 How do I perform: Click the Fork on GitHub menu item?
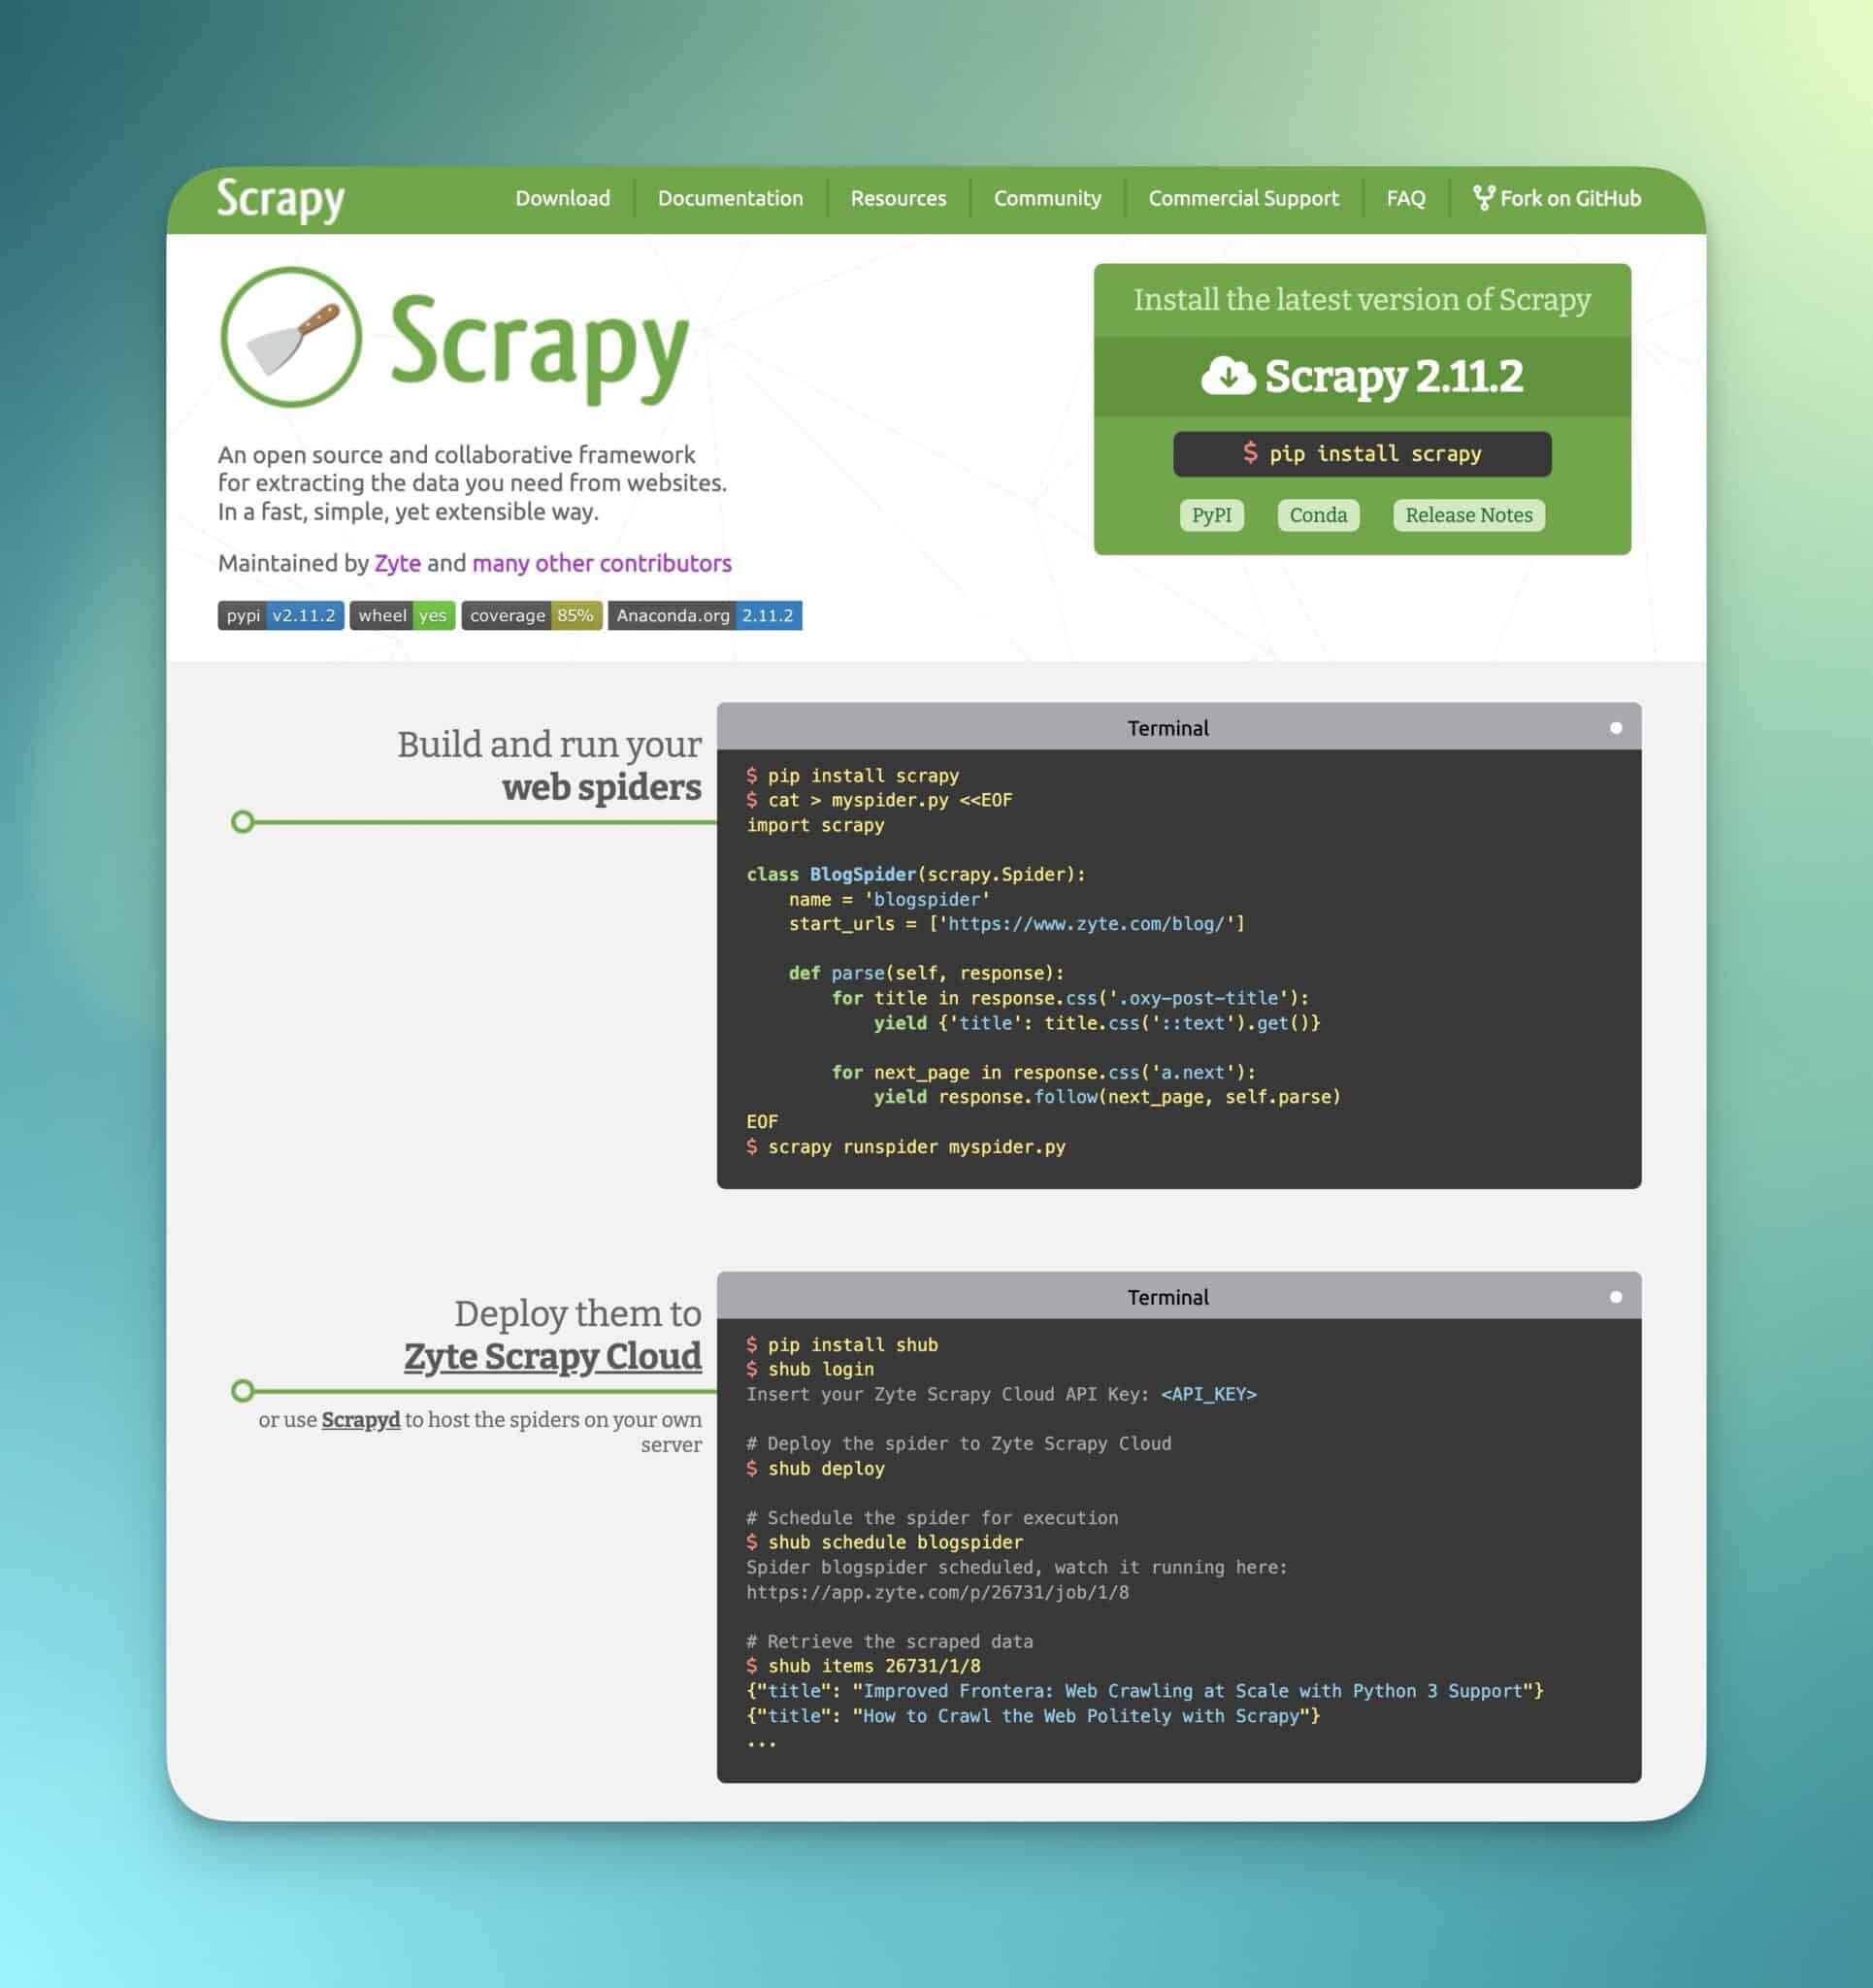[x=1556, y=197]
